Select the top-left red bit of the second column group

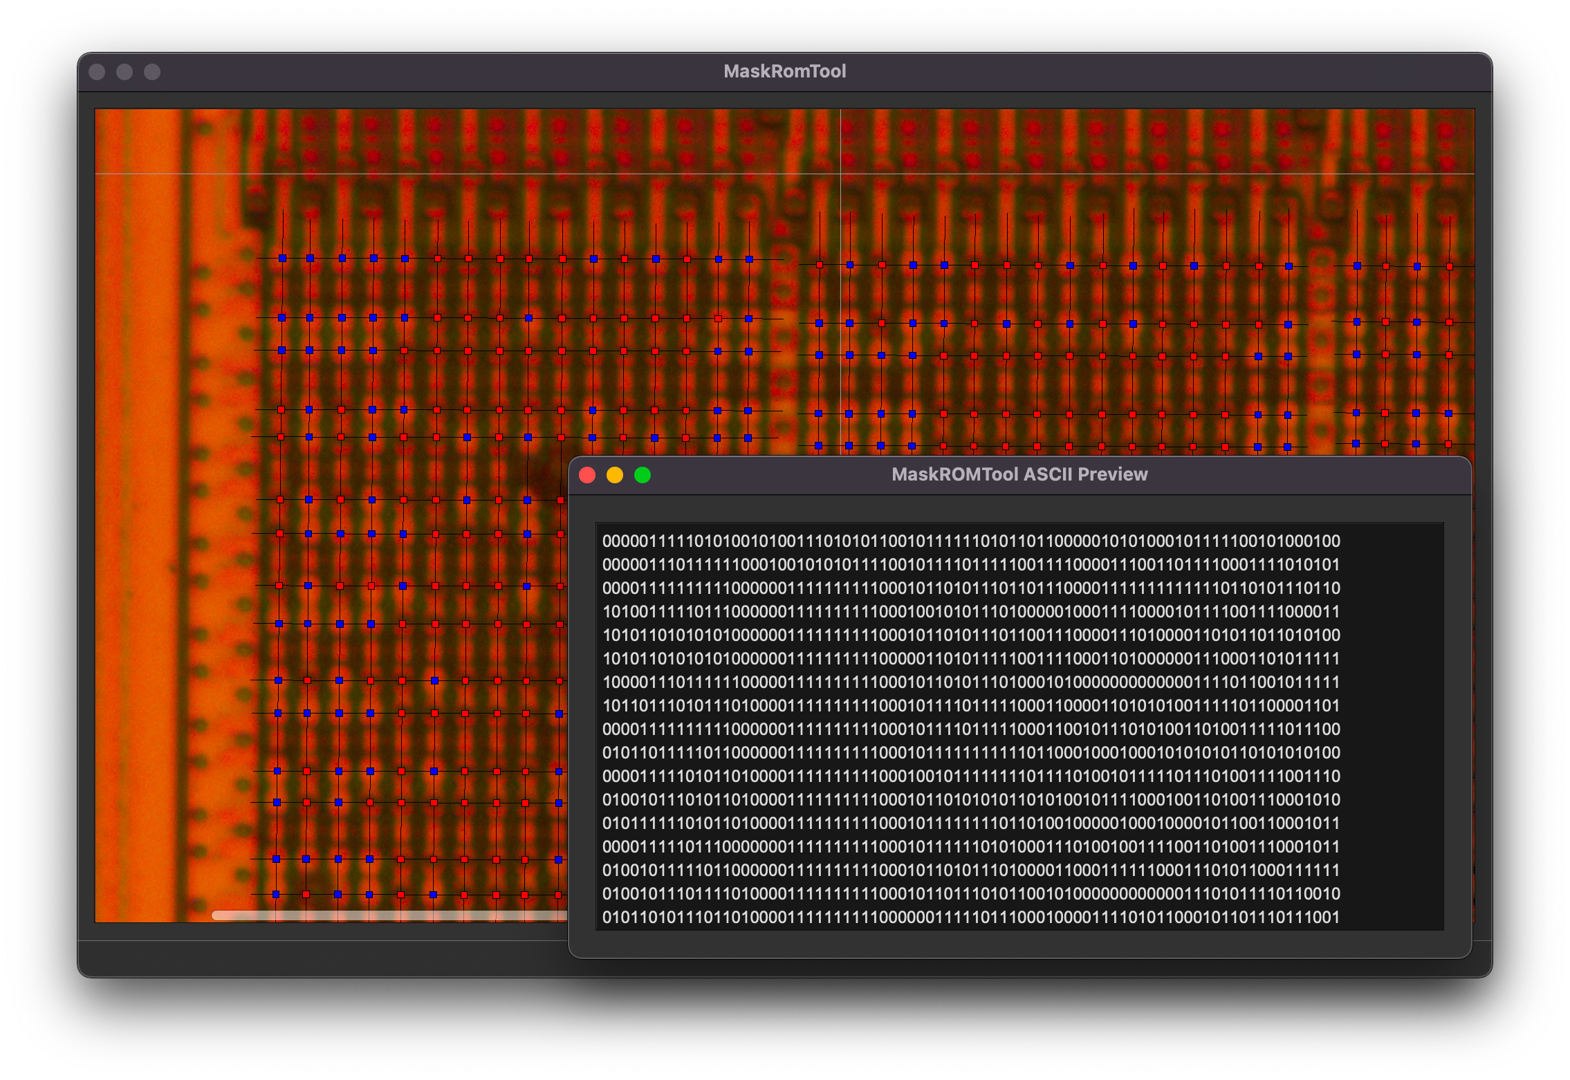[820, 265]
